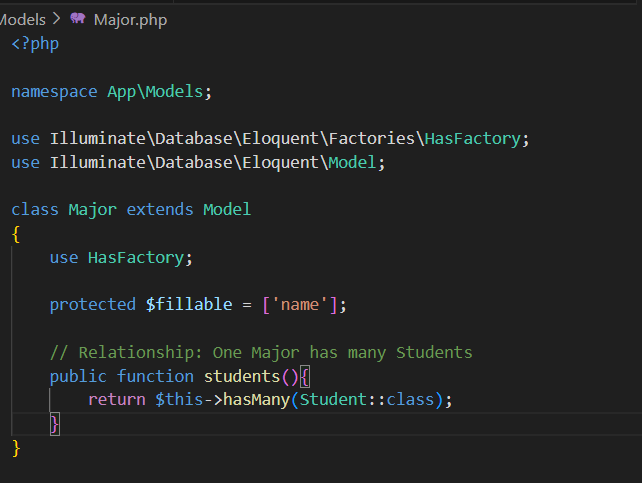Click the breadcrumb chevron after Models
642x483 pixels.
pos(56,19)
